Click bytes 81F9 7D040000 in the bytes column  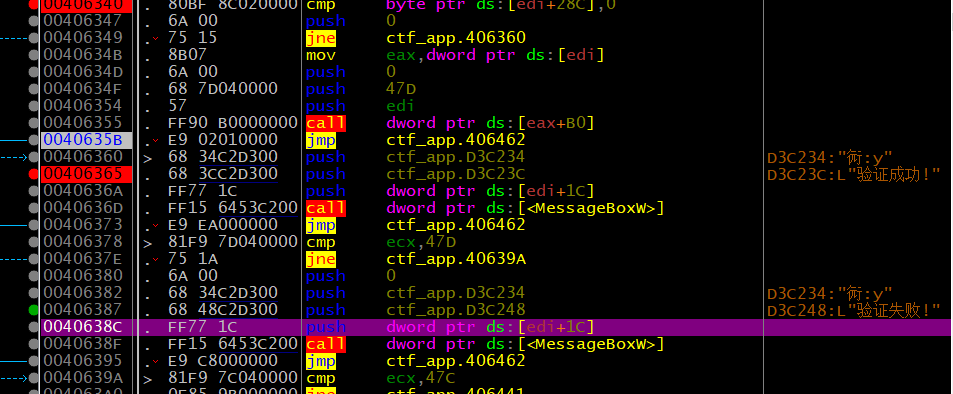point(233,242)
